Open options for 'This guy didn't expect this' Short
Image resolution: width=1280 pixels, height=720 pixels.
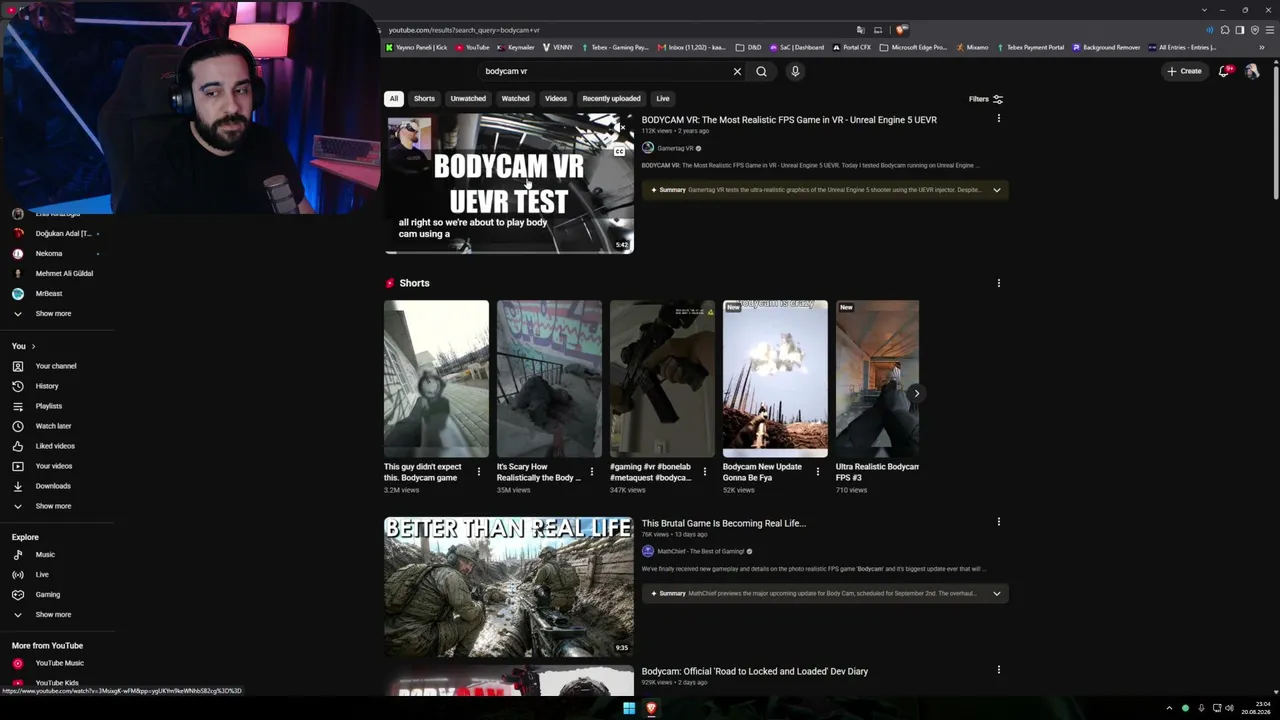[x=479, y=472]
